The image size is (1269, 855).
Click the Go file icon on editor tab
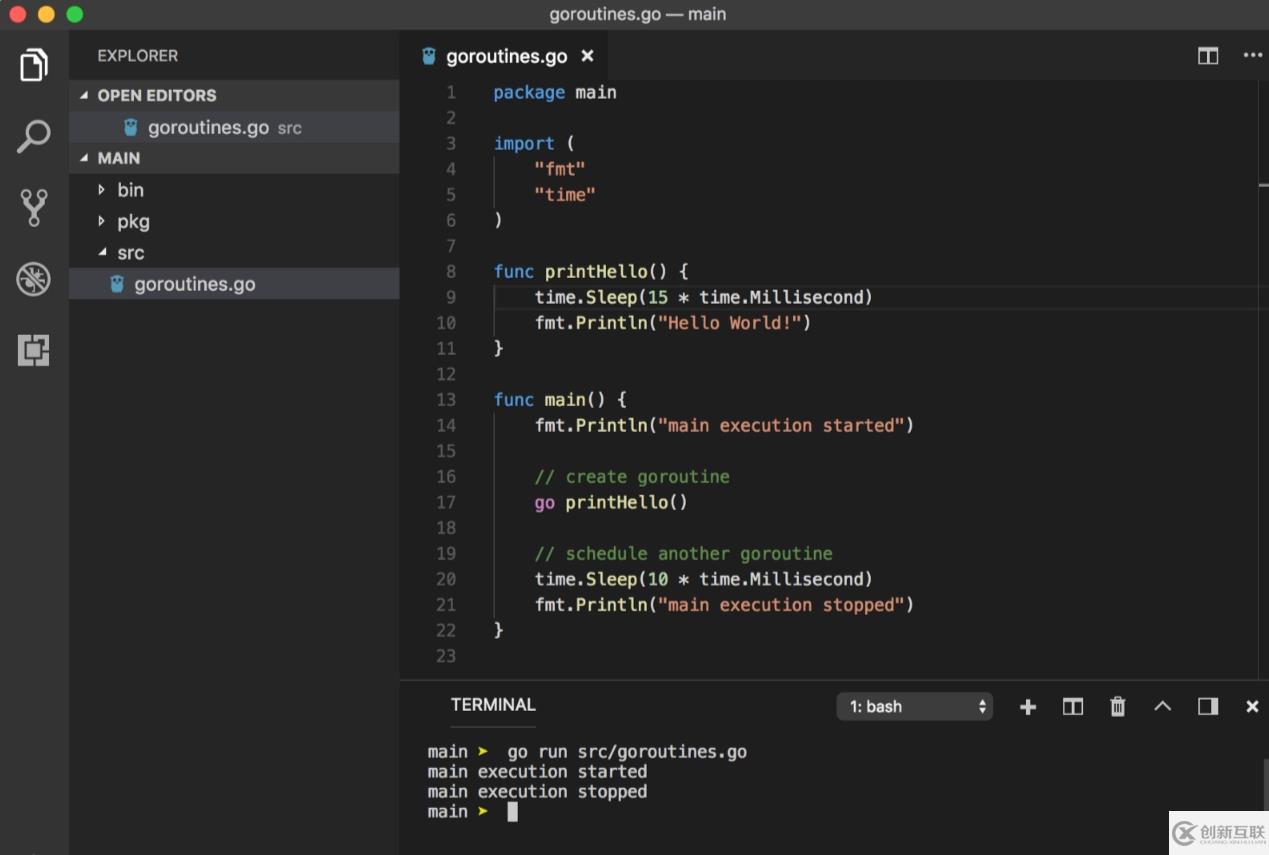coord(429,56)
